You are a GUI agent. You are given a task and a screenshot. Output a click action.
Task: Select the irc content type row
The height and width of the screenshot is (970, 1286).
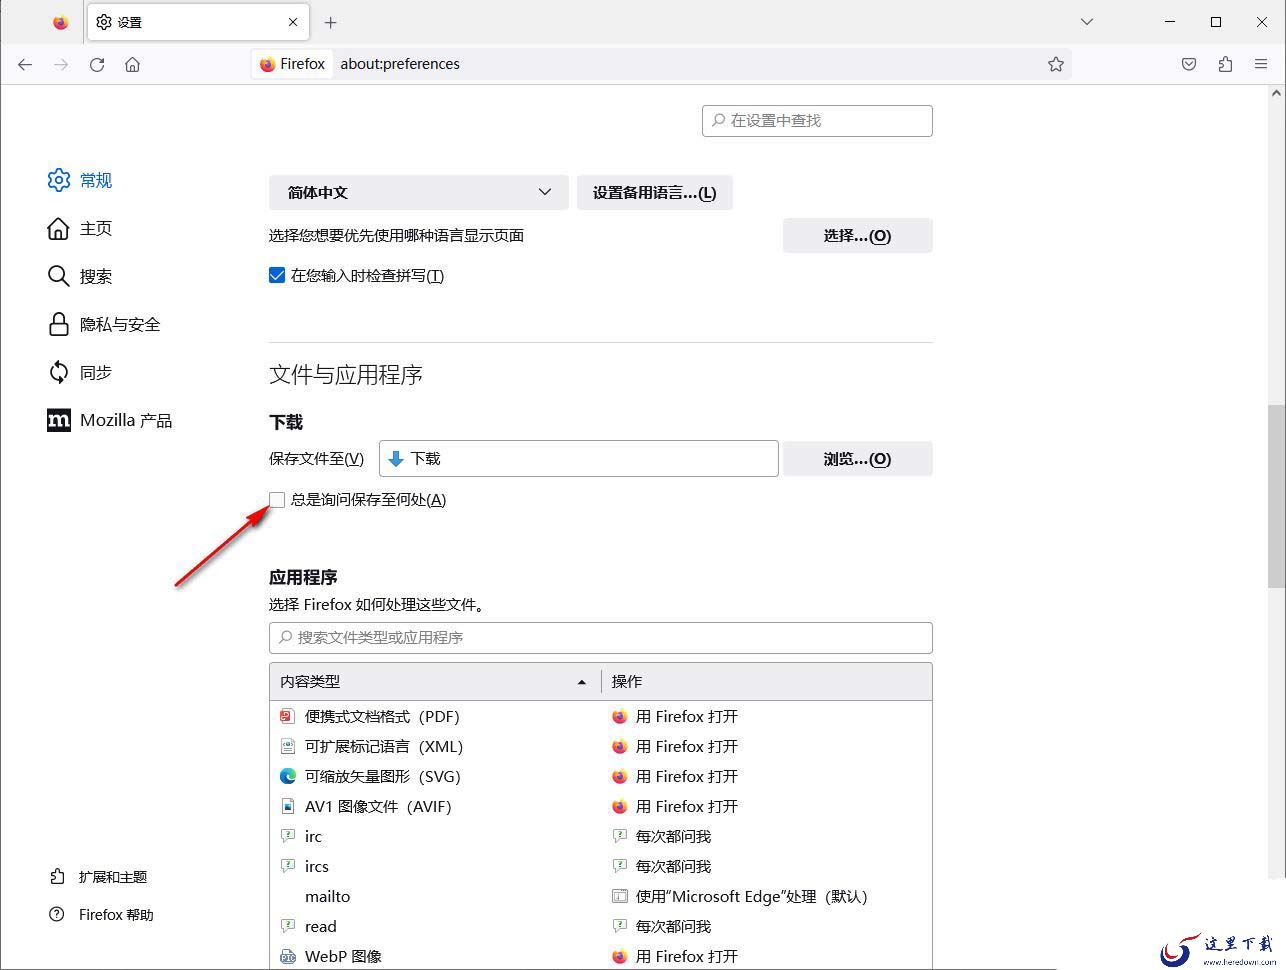(601, 836)
